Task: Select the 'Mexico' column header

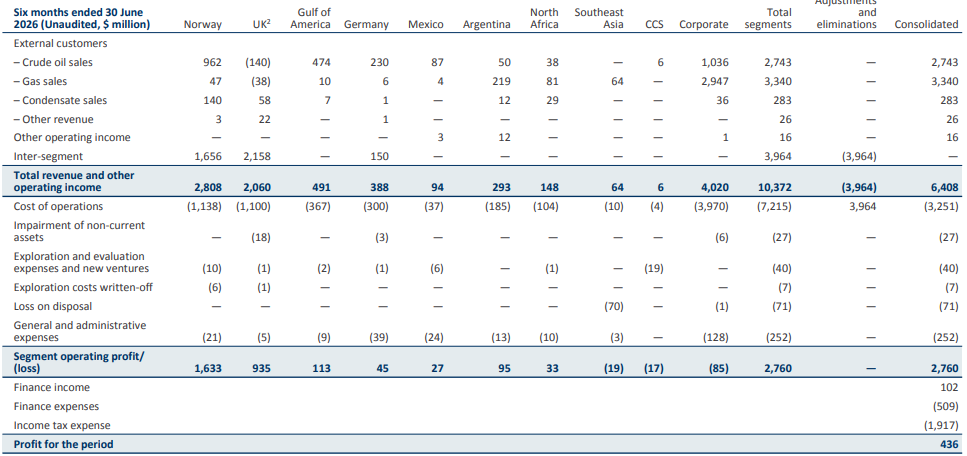Action: [426, 25]
